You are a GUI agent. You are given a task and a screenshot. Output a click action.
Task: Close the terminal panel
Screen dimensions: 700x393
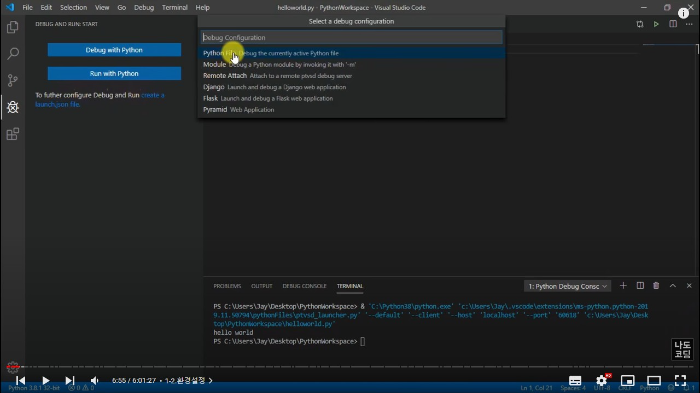pyautogui.click(x=689, y=286)
